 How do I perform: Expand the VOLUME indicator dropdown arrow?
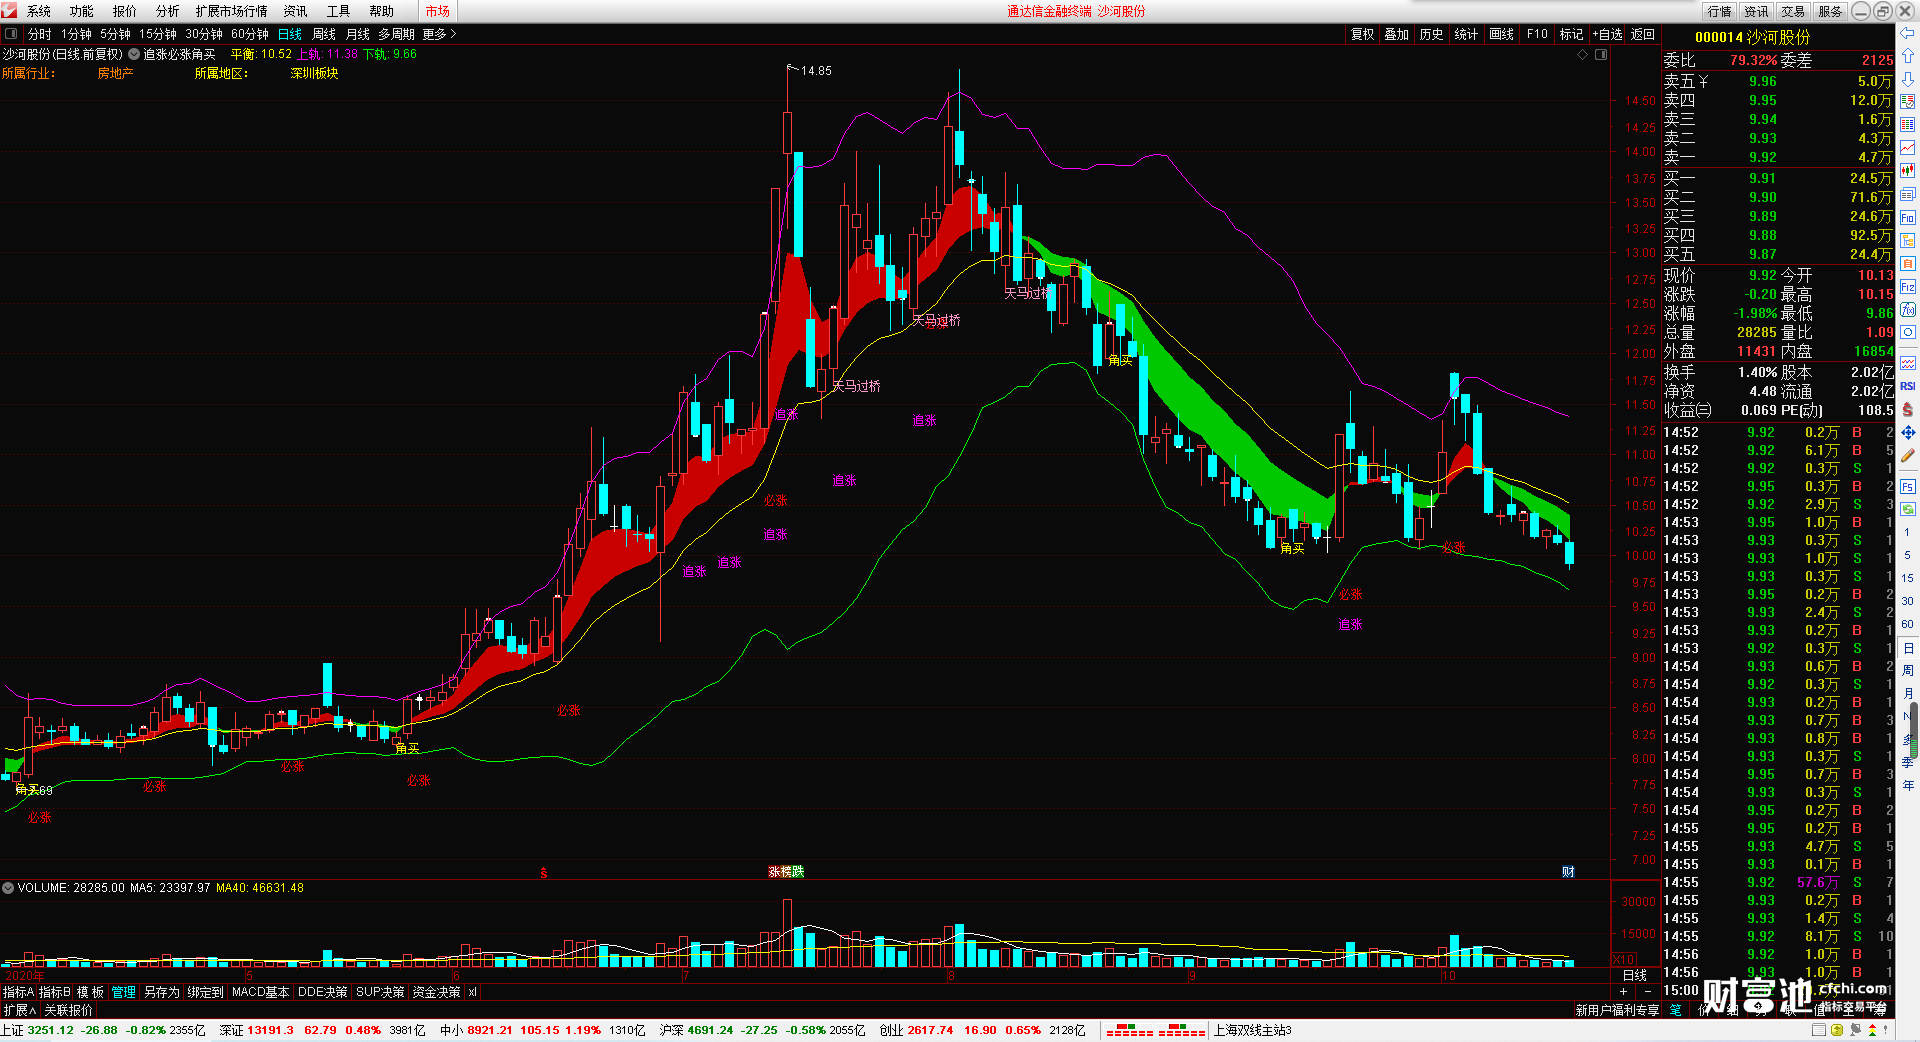coord(8,887)
